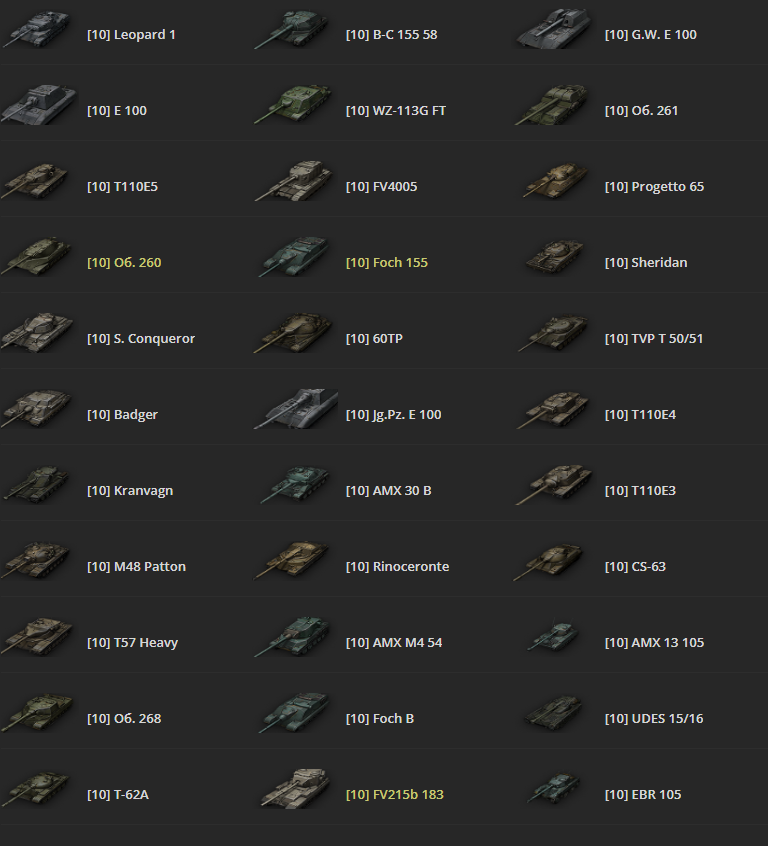
Task: Open the TVP T 50/51 entry
Action: point(654,339)
